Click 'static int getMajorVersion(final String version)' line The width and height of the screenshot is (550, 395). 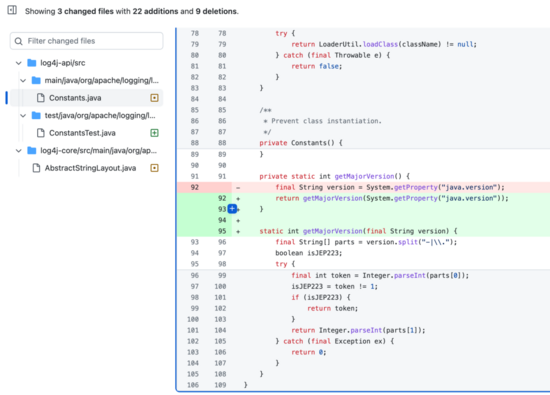(x=358, y=231)
